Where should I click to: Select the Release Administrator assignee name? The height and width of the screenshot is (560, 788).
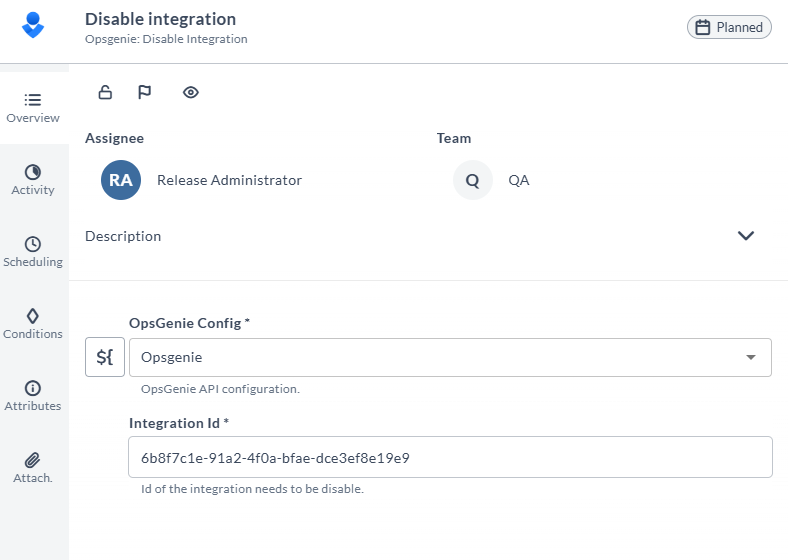pyautogui.click(x=229, y=180)
